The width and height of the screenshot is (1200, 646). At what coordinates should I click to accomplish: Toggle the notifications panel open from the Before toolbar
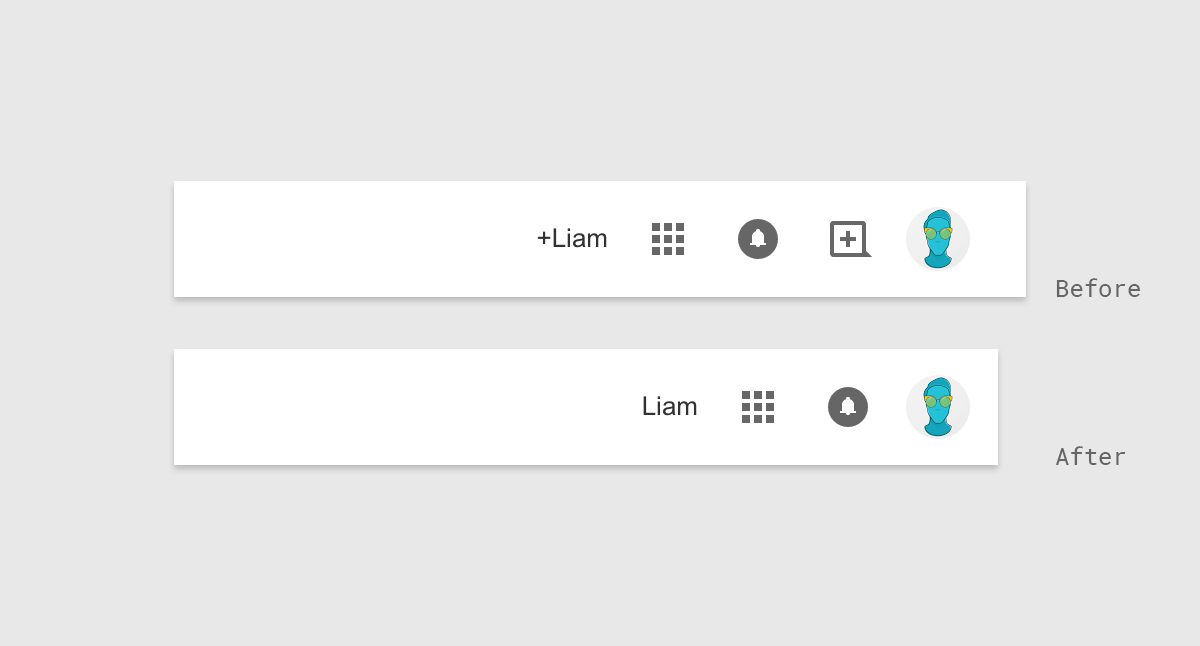coord(757,239)
